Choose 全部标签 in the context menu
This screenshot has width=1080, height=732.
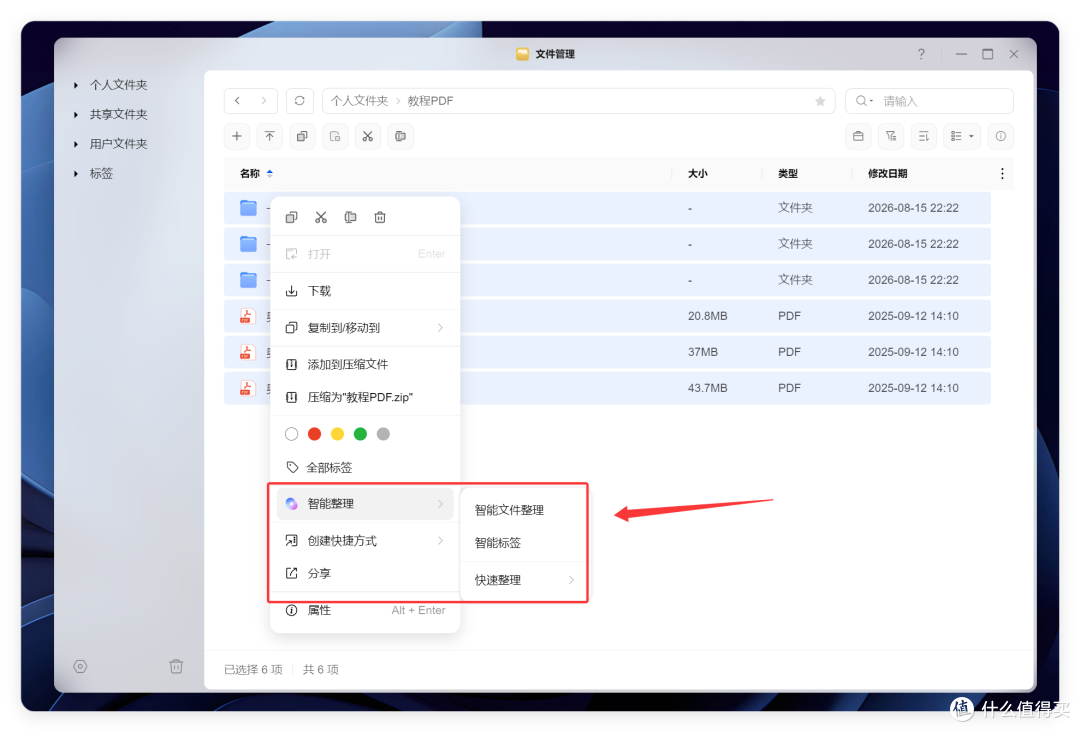(365, 468)
